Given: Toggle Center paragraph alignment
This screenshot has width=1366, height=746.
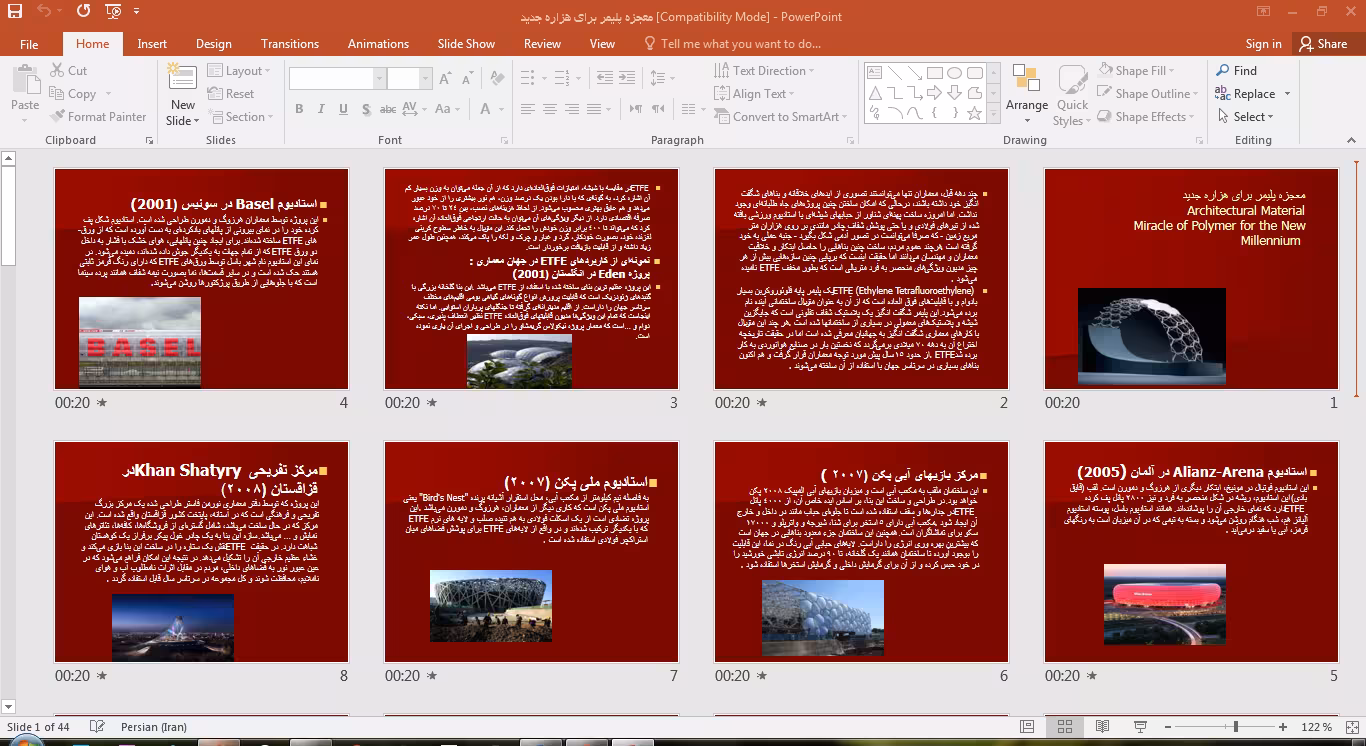Looking at the screenshot, I should [549, 109].
